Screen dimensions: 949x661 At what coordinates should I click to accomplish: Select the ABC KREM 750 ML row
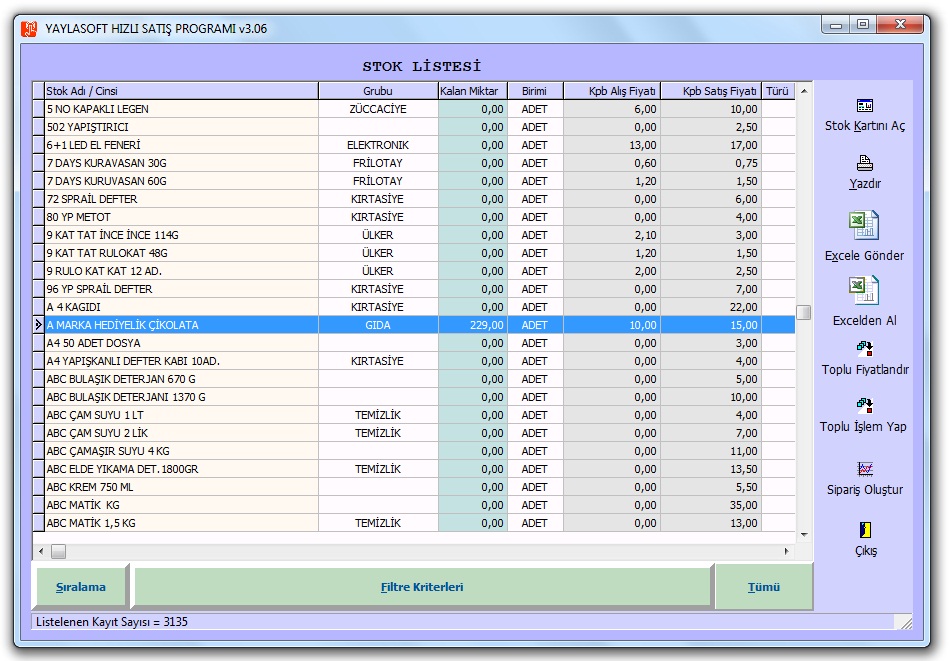point(414,487)
